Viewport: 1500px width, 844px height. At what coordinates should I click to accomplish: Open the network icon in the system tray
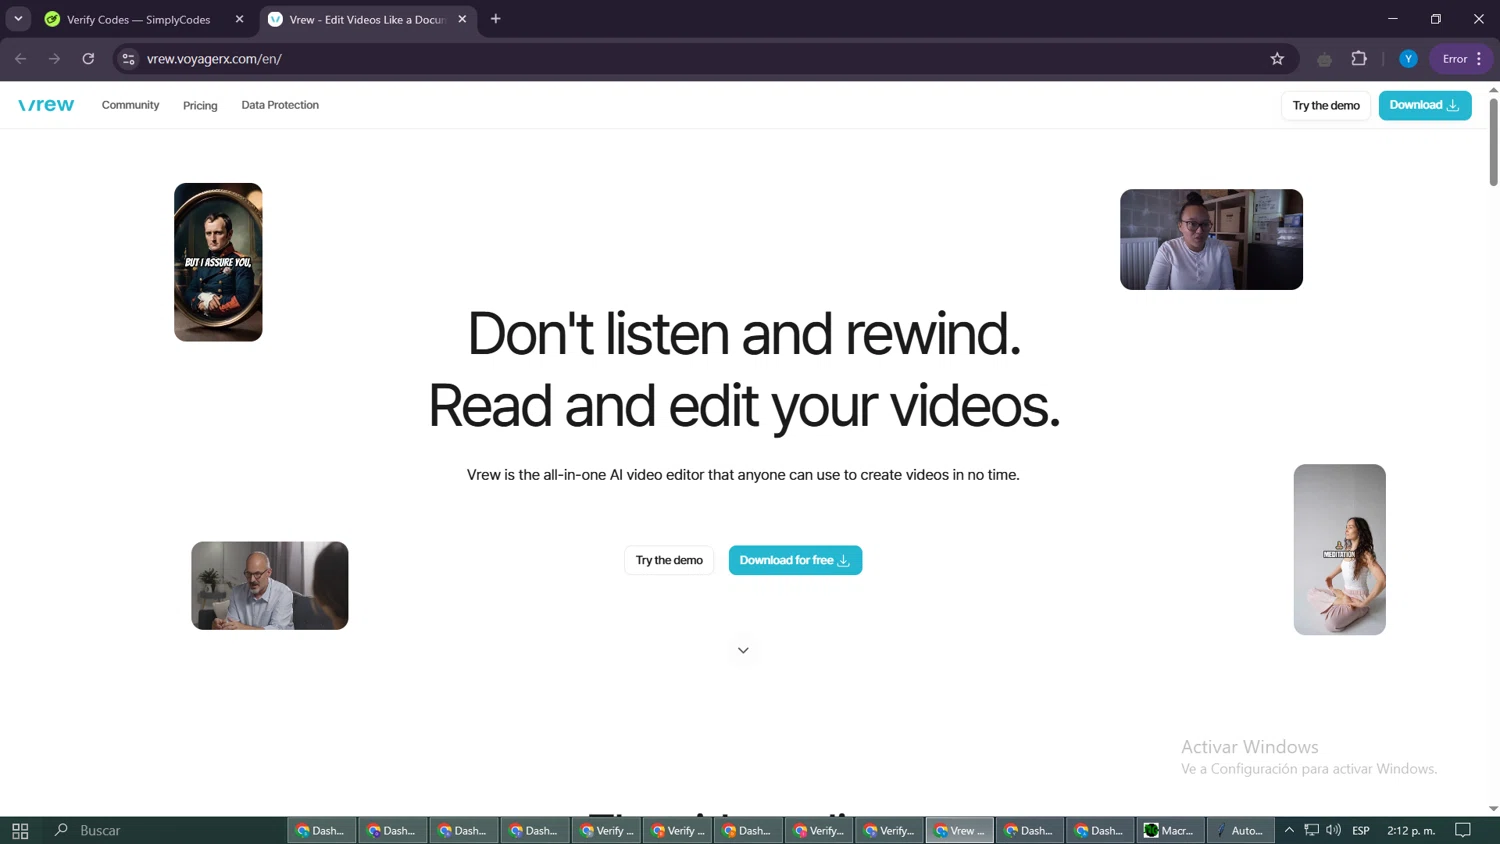(x=1311, y=830)
